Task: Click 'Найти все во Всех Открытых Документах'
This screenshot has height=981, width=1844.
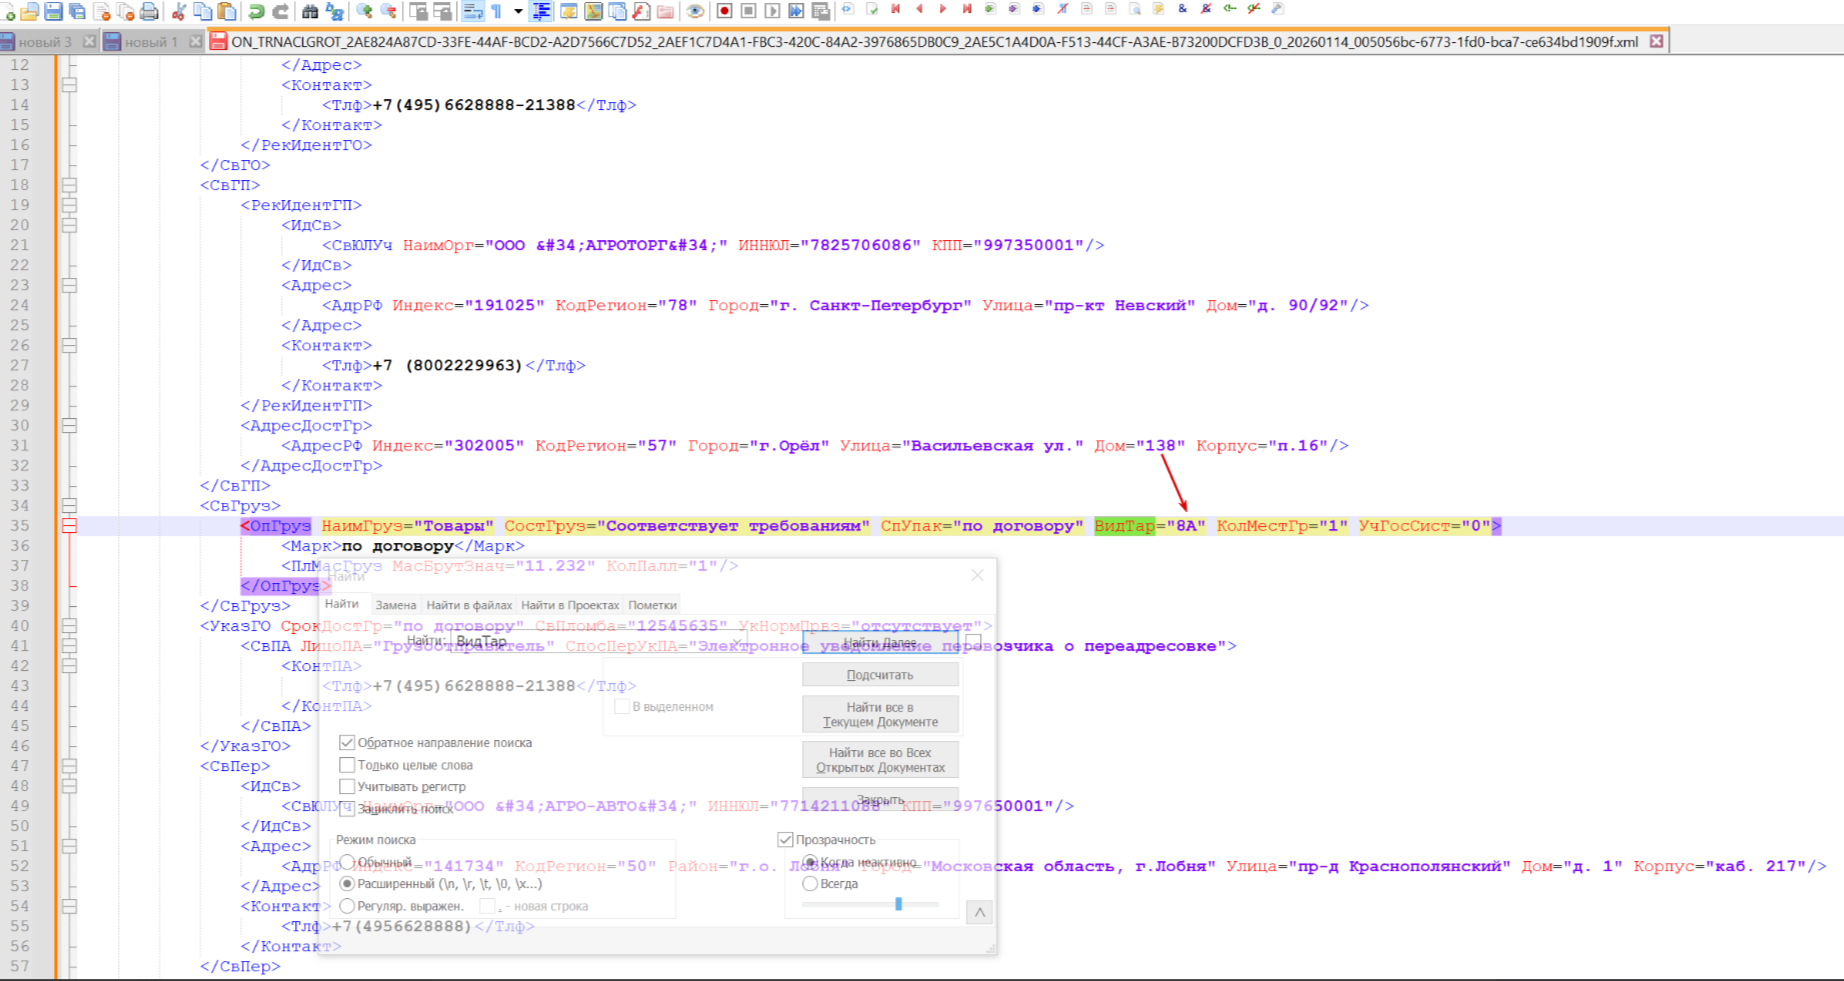Action: tap(880, 760)
